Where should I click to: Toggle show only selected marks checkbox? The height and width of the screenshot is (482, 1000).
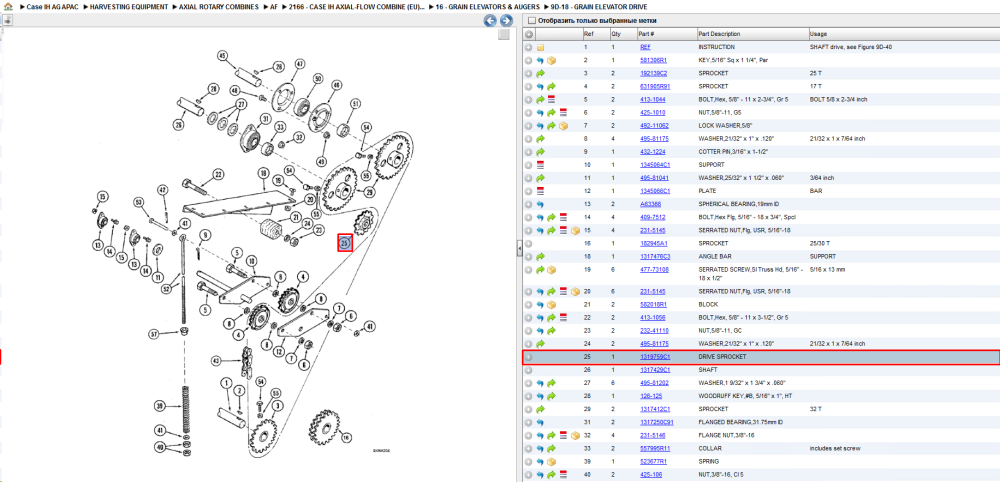[x=531, y=20]
